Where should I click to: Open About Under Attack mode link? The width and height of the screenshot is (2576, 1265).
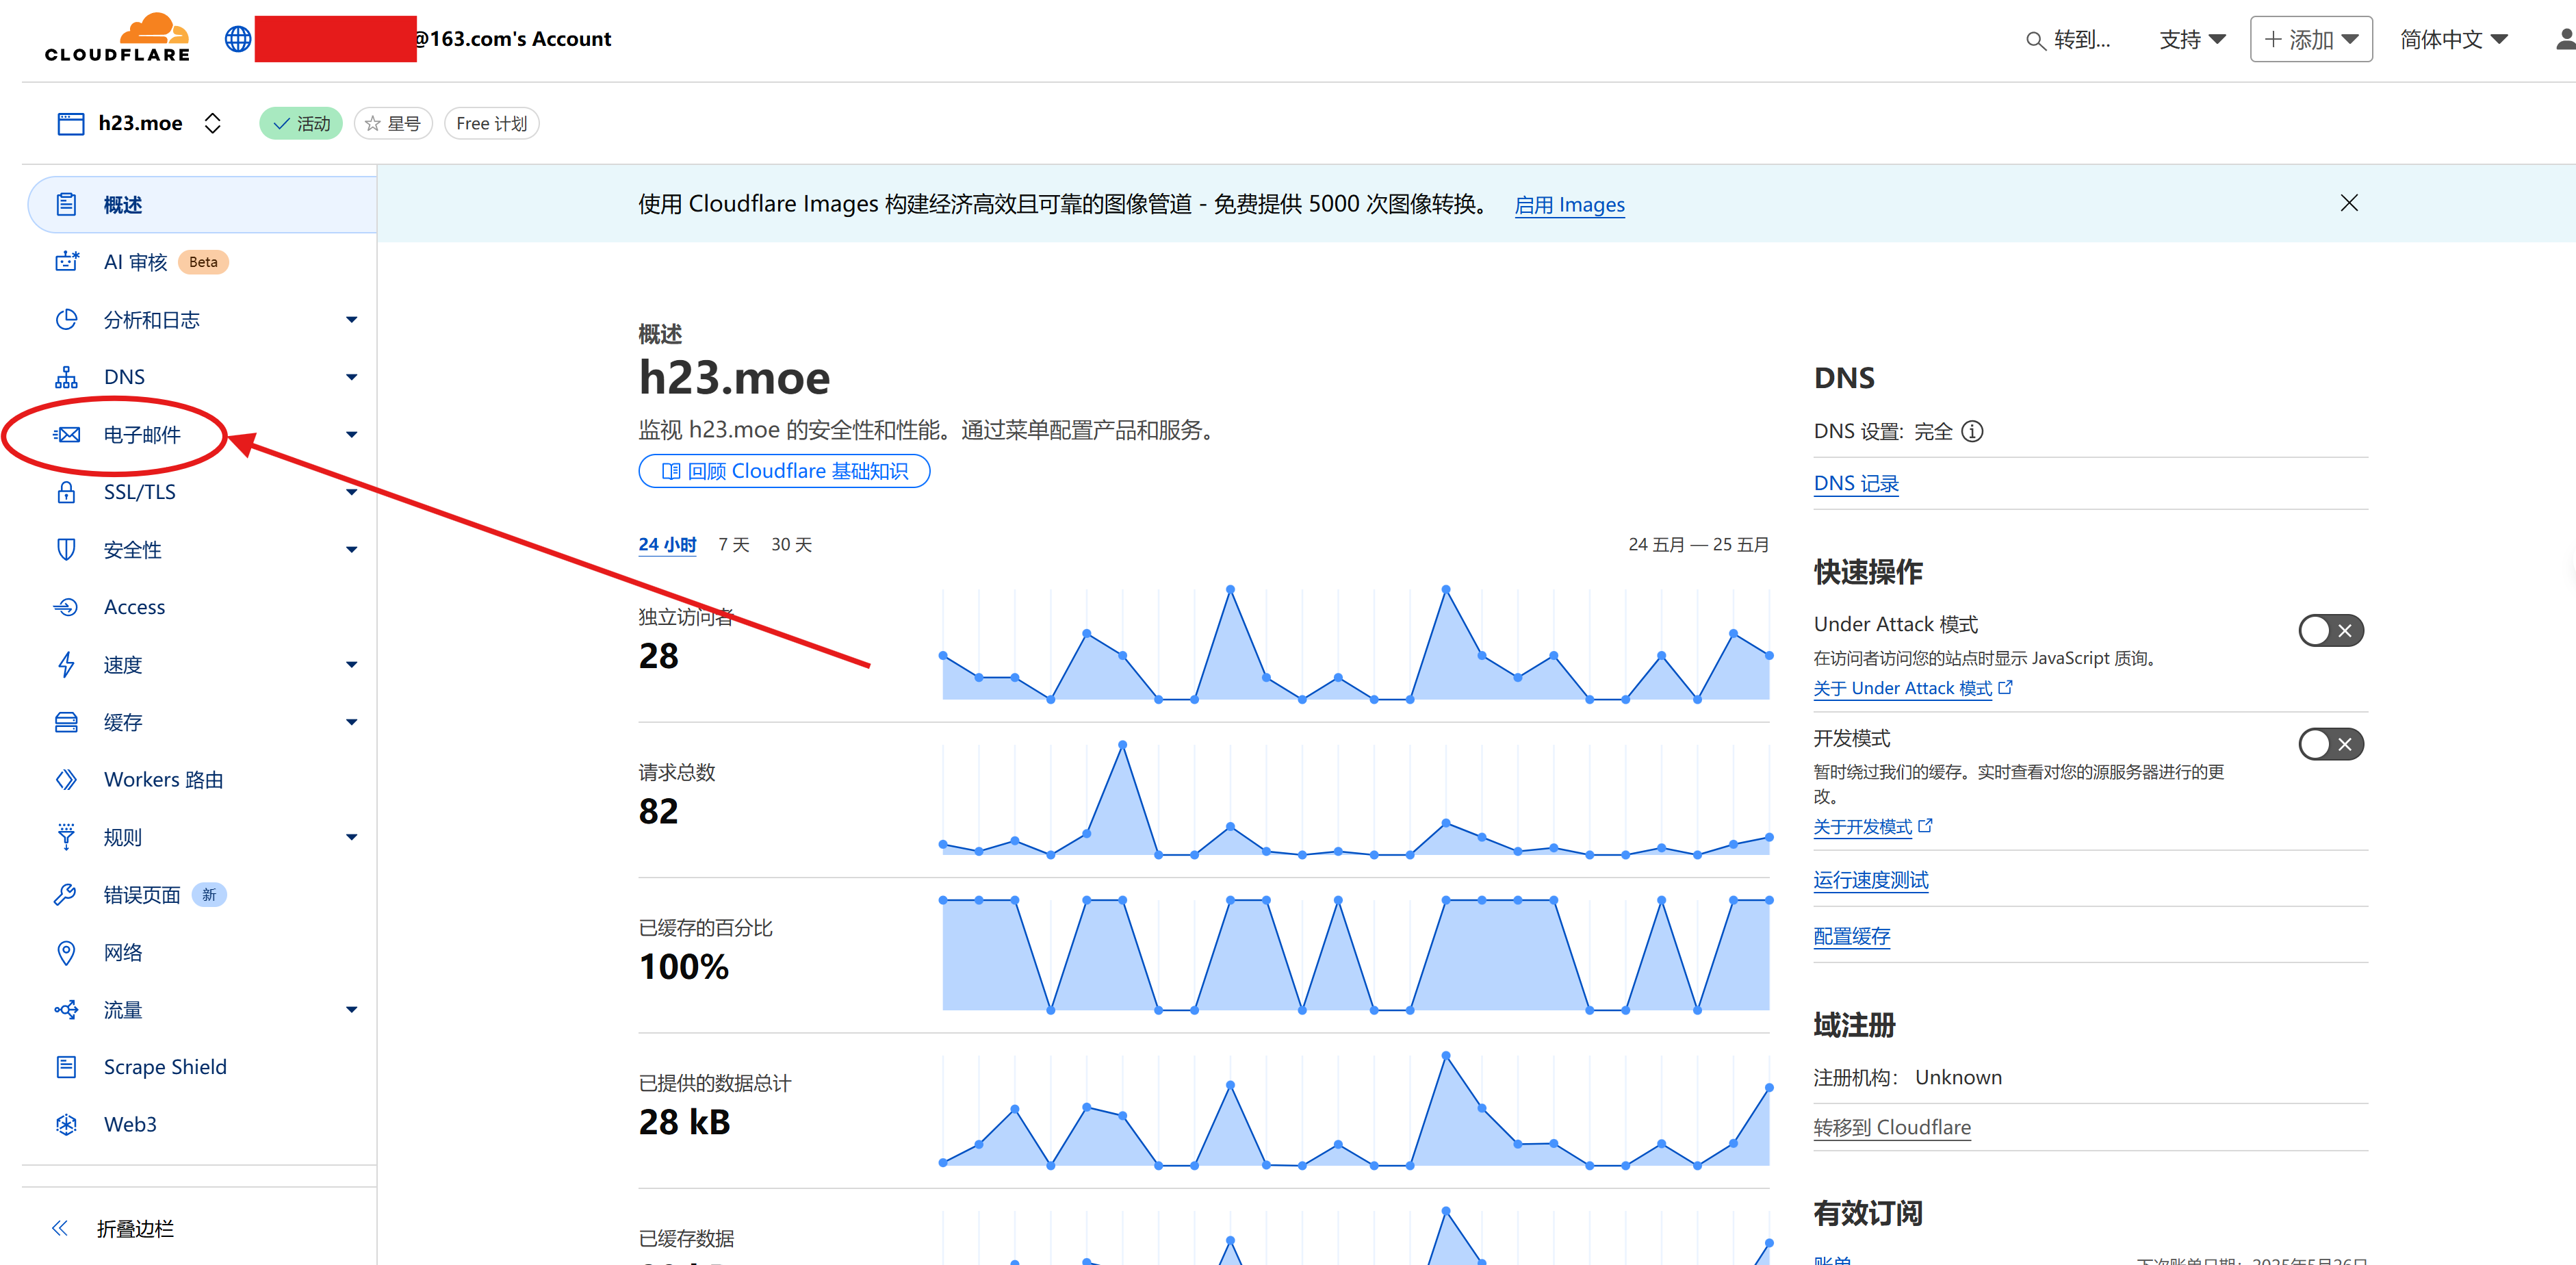click(1913, 689)
